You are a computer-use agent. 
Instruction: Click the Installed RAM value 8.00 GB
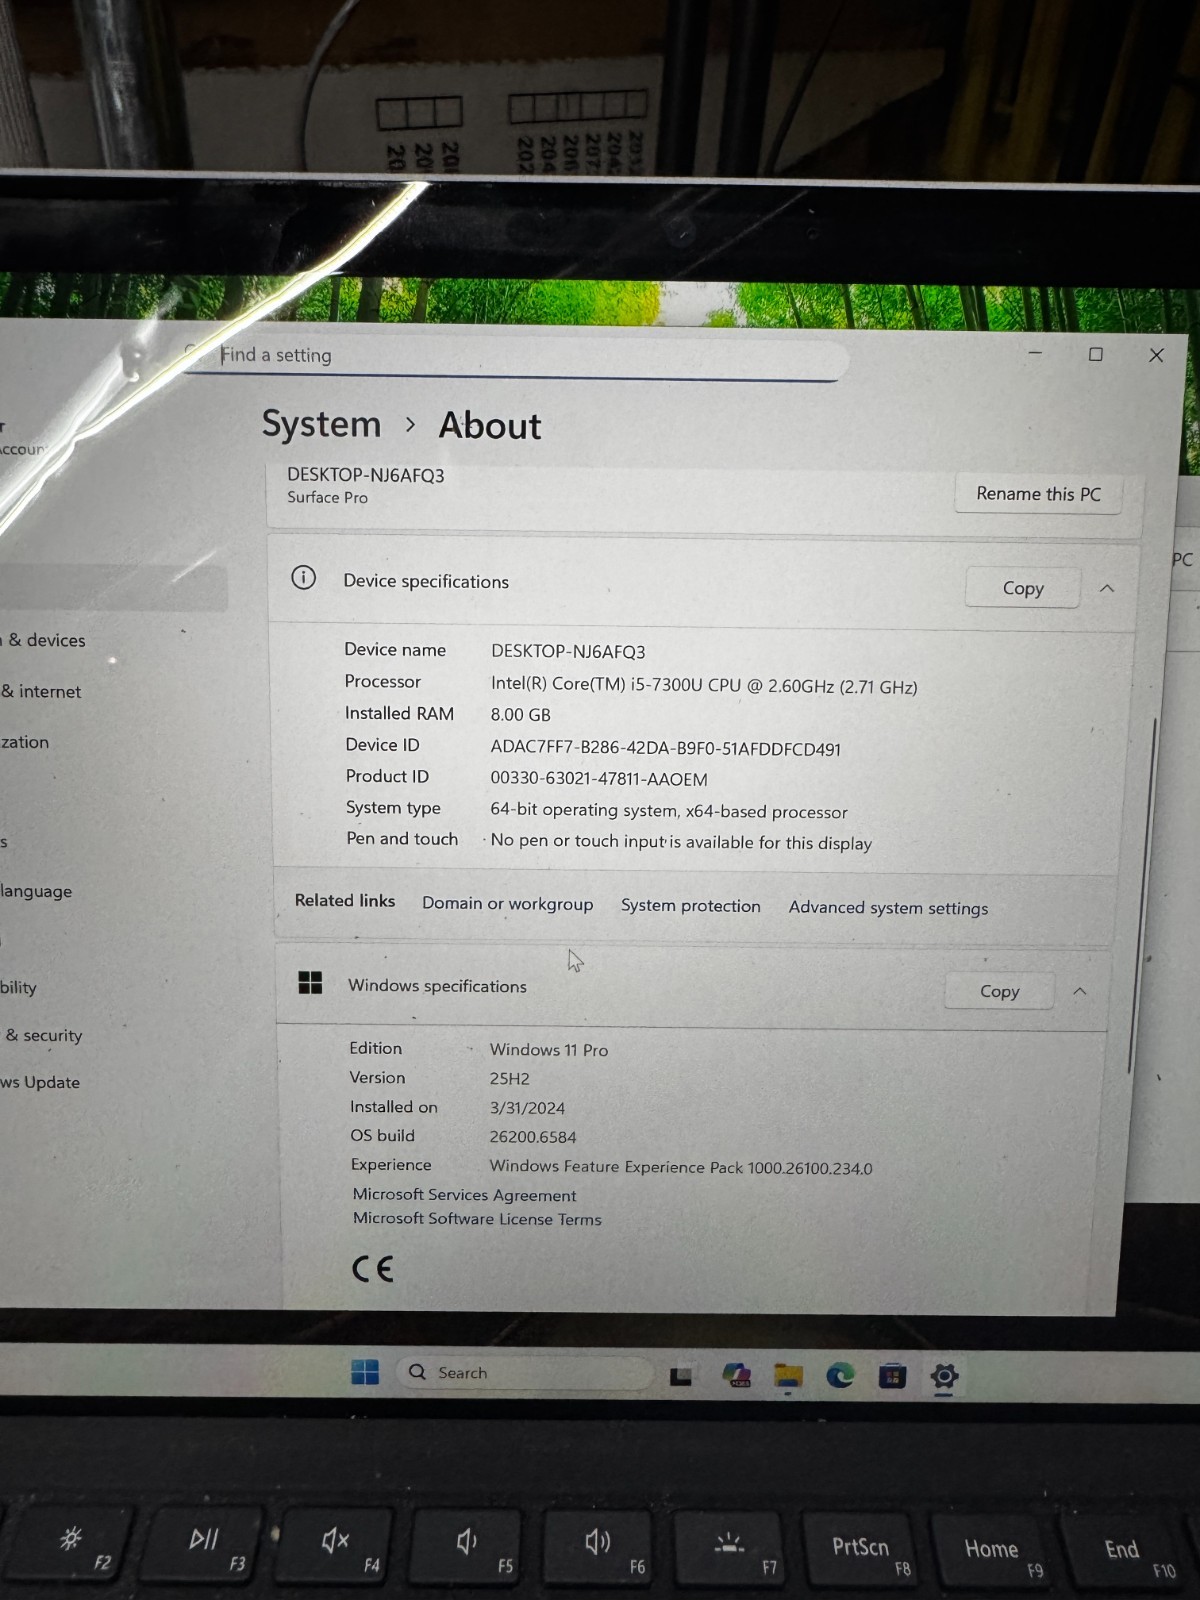pos(520,715)
